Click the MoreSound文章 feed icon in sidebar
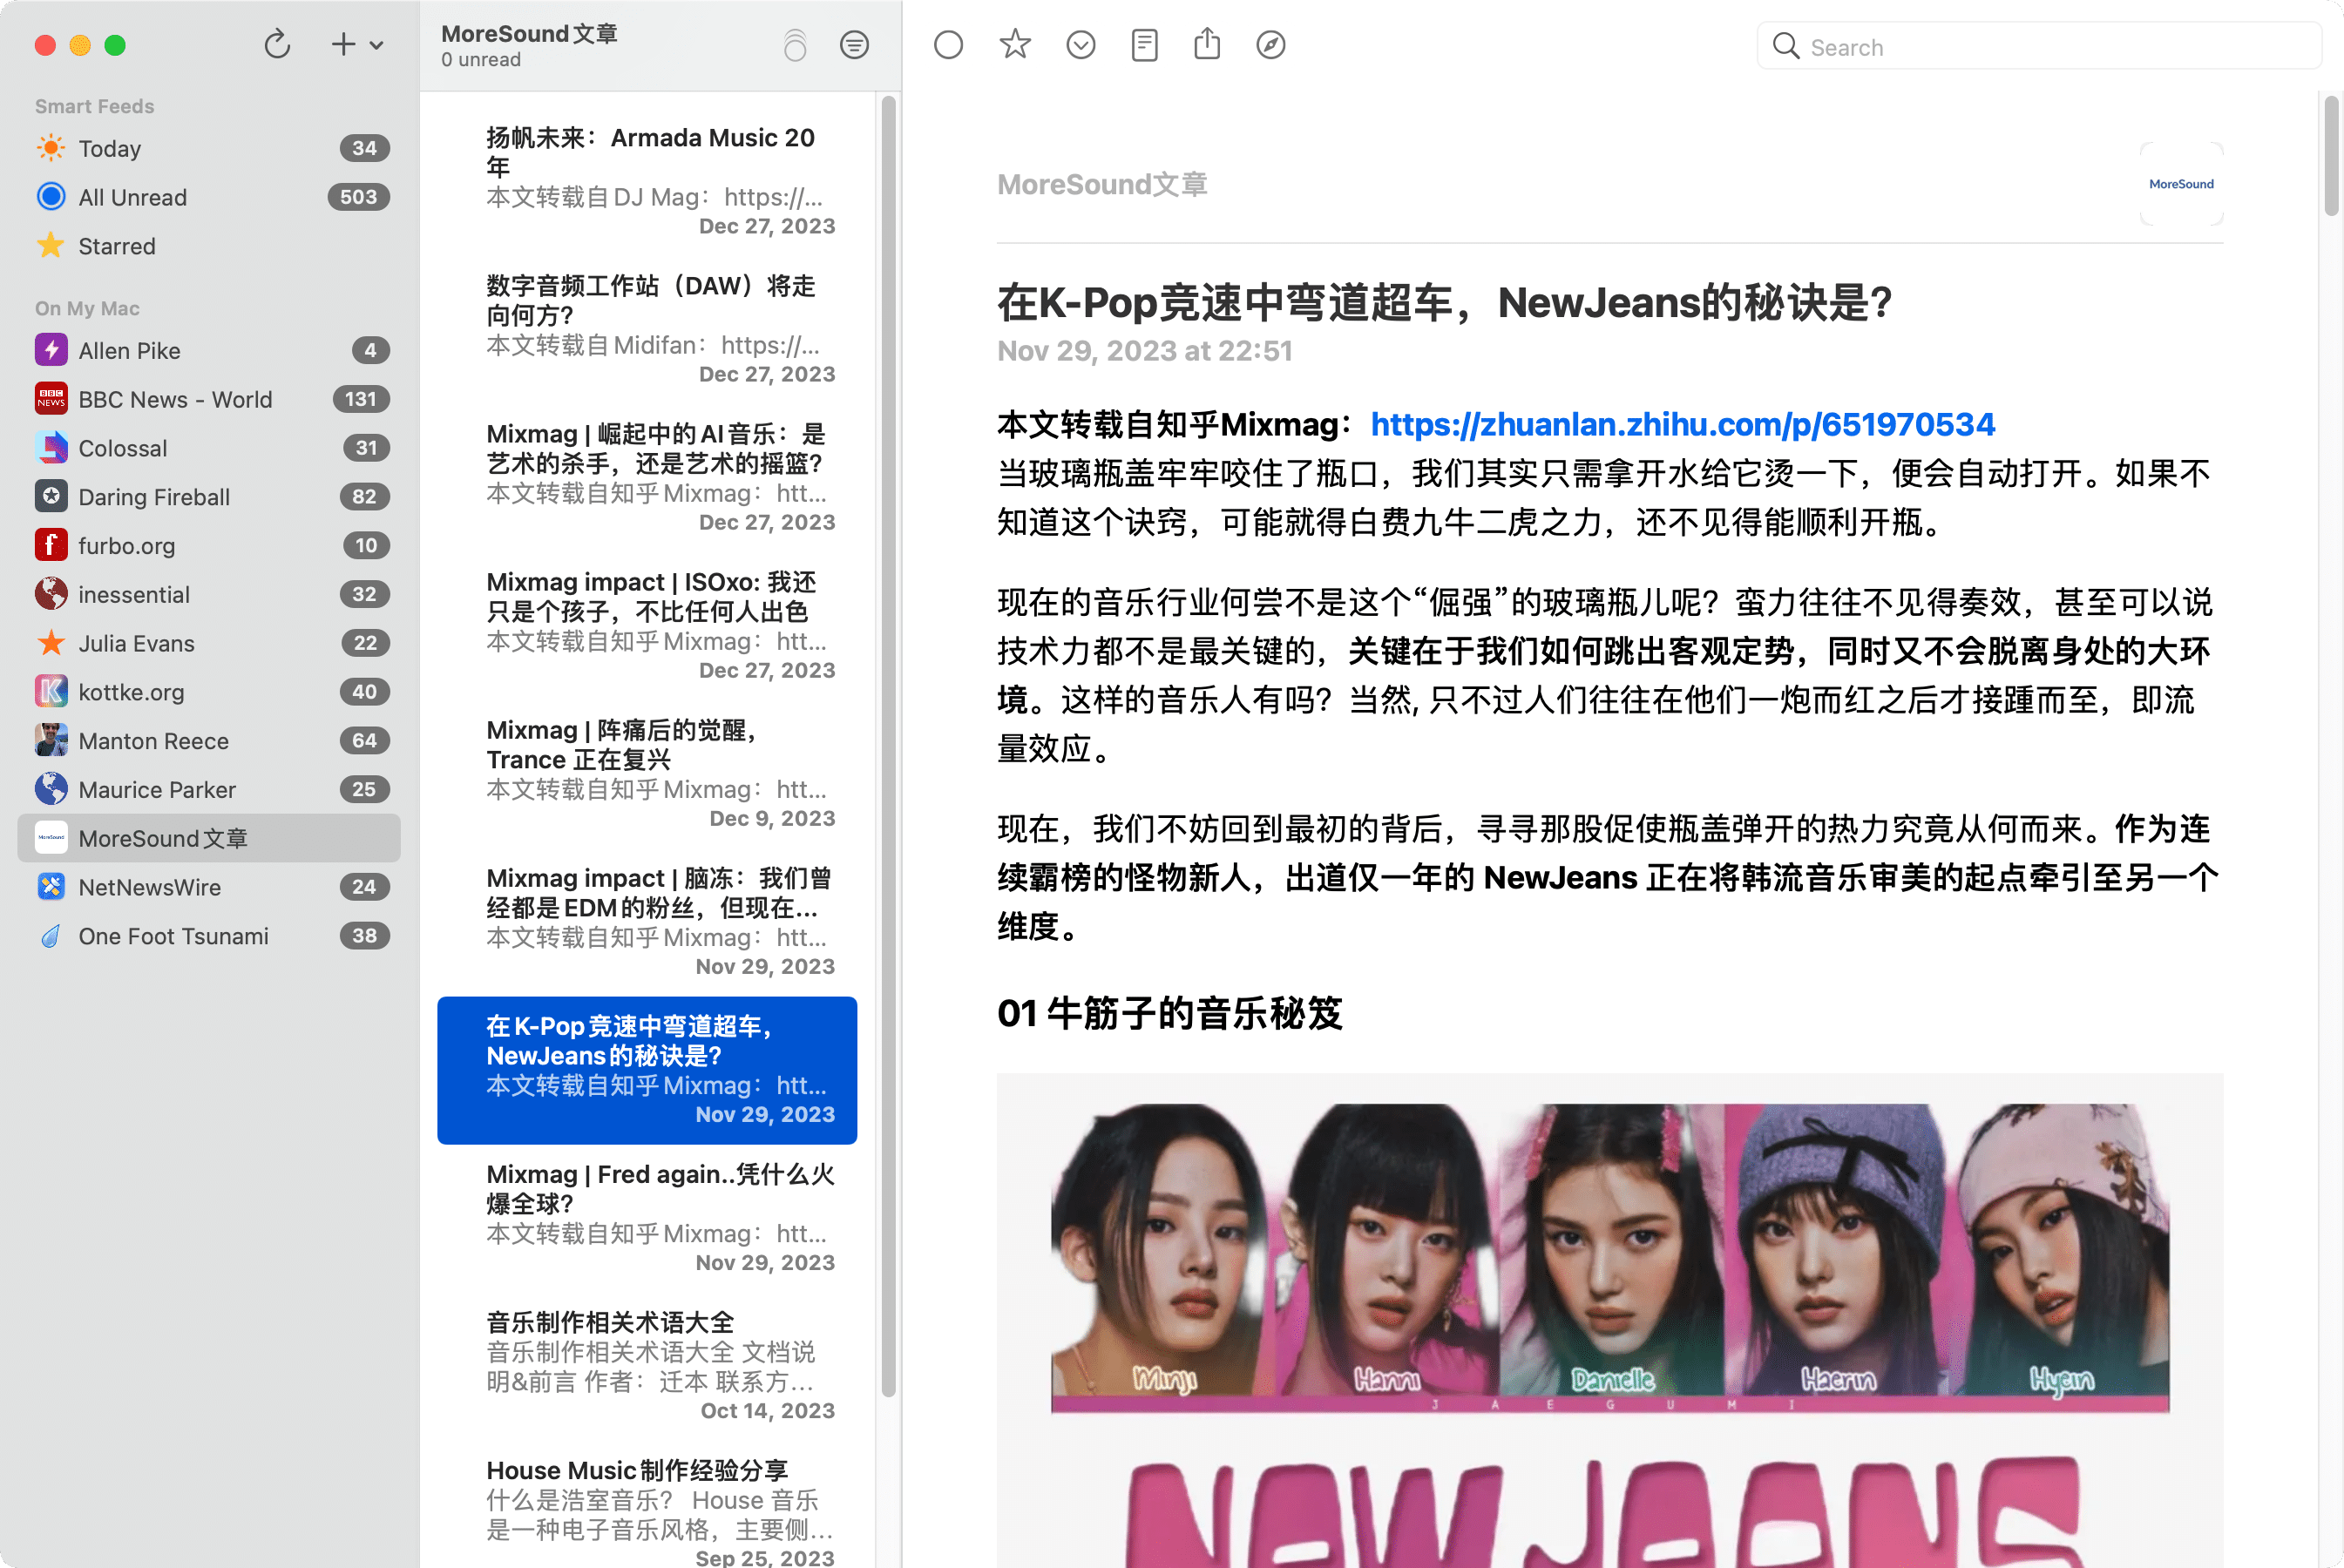 51,838
